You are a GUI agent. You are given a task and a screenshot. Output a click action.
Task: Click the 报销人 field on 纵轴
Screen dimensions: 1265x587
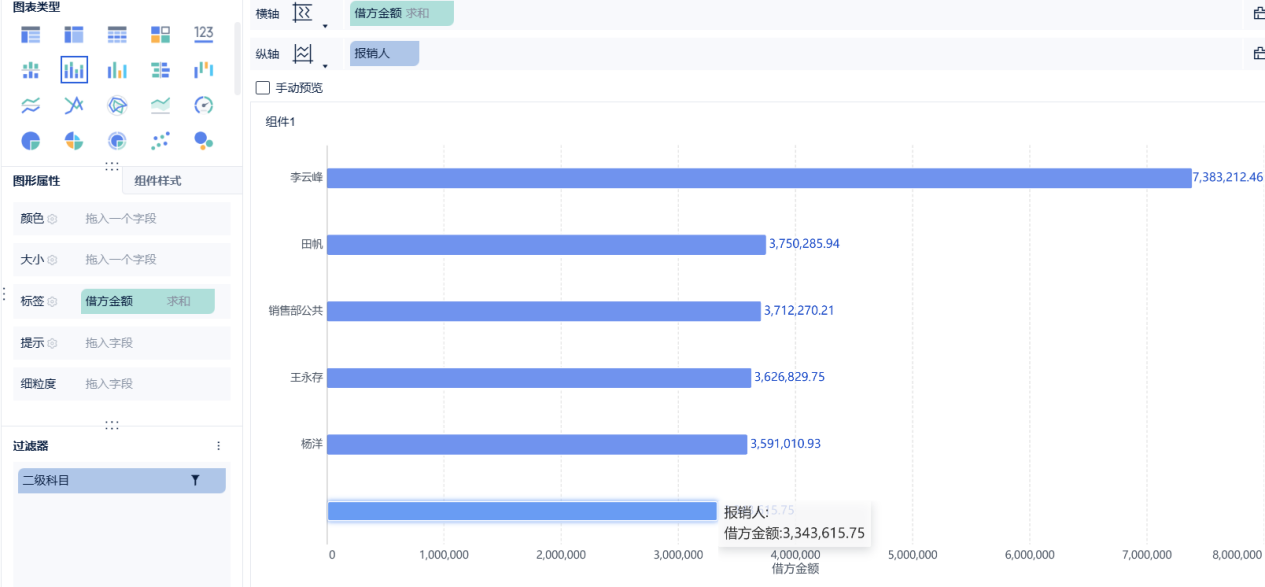tap(384, 54)
